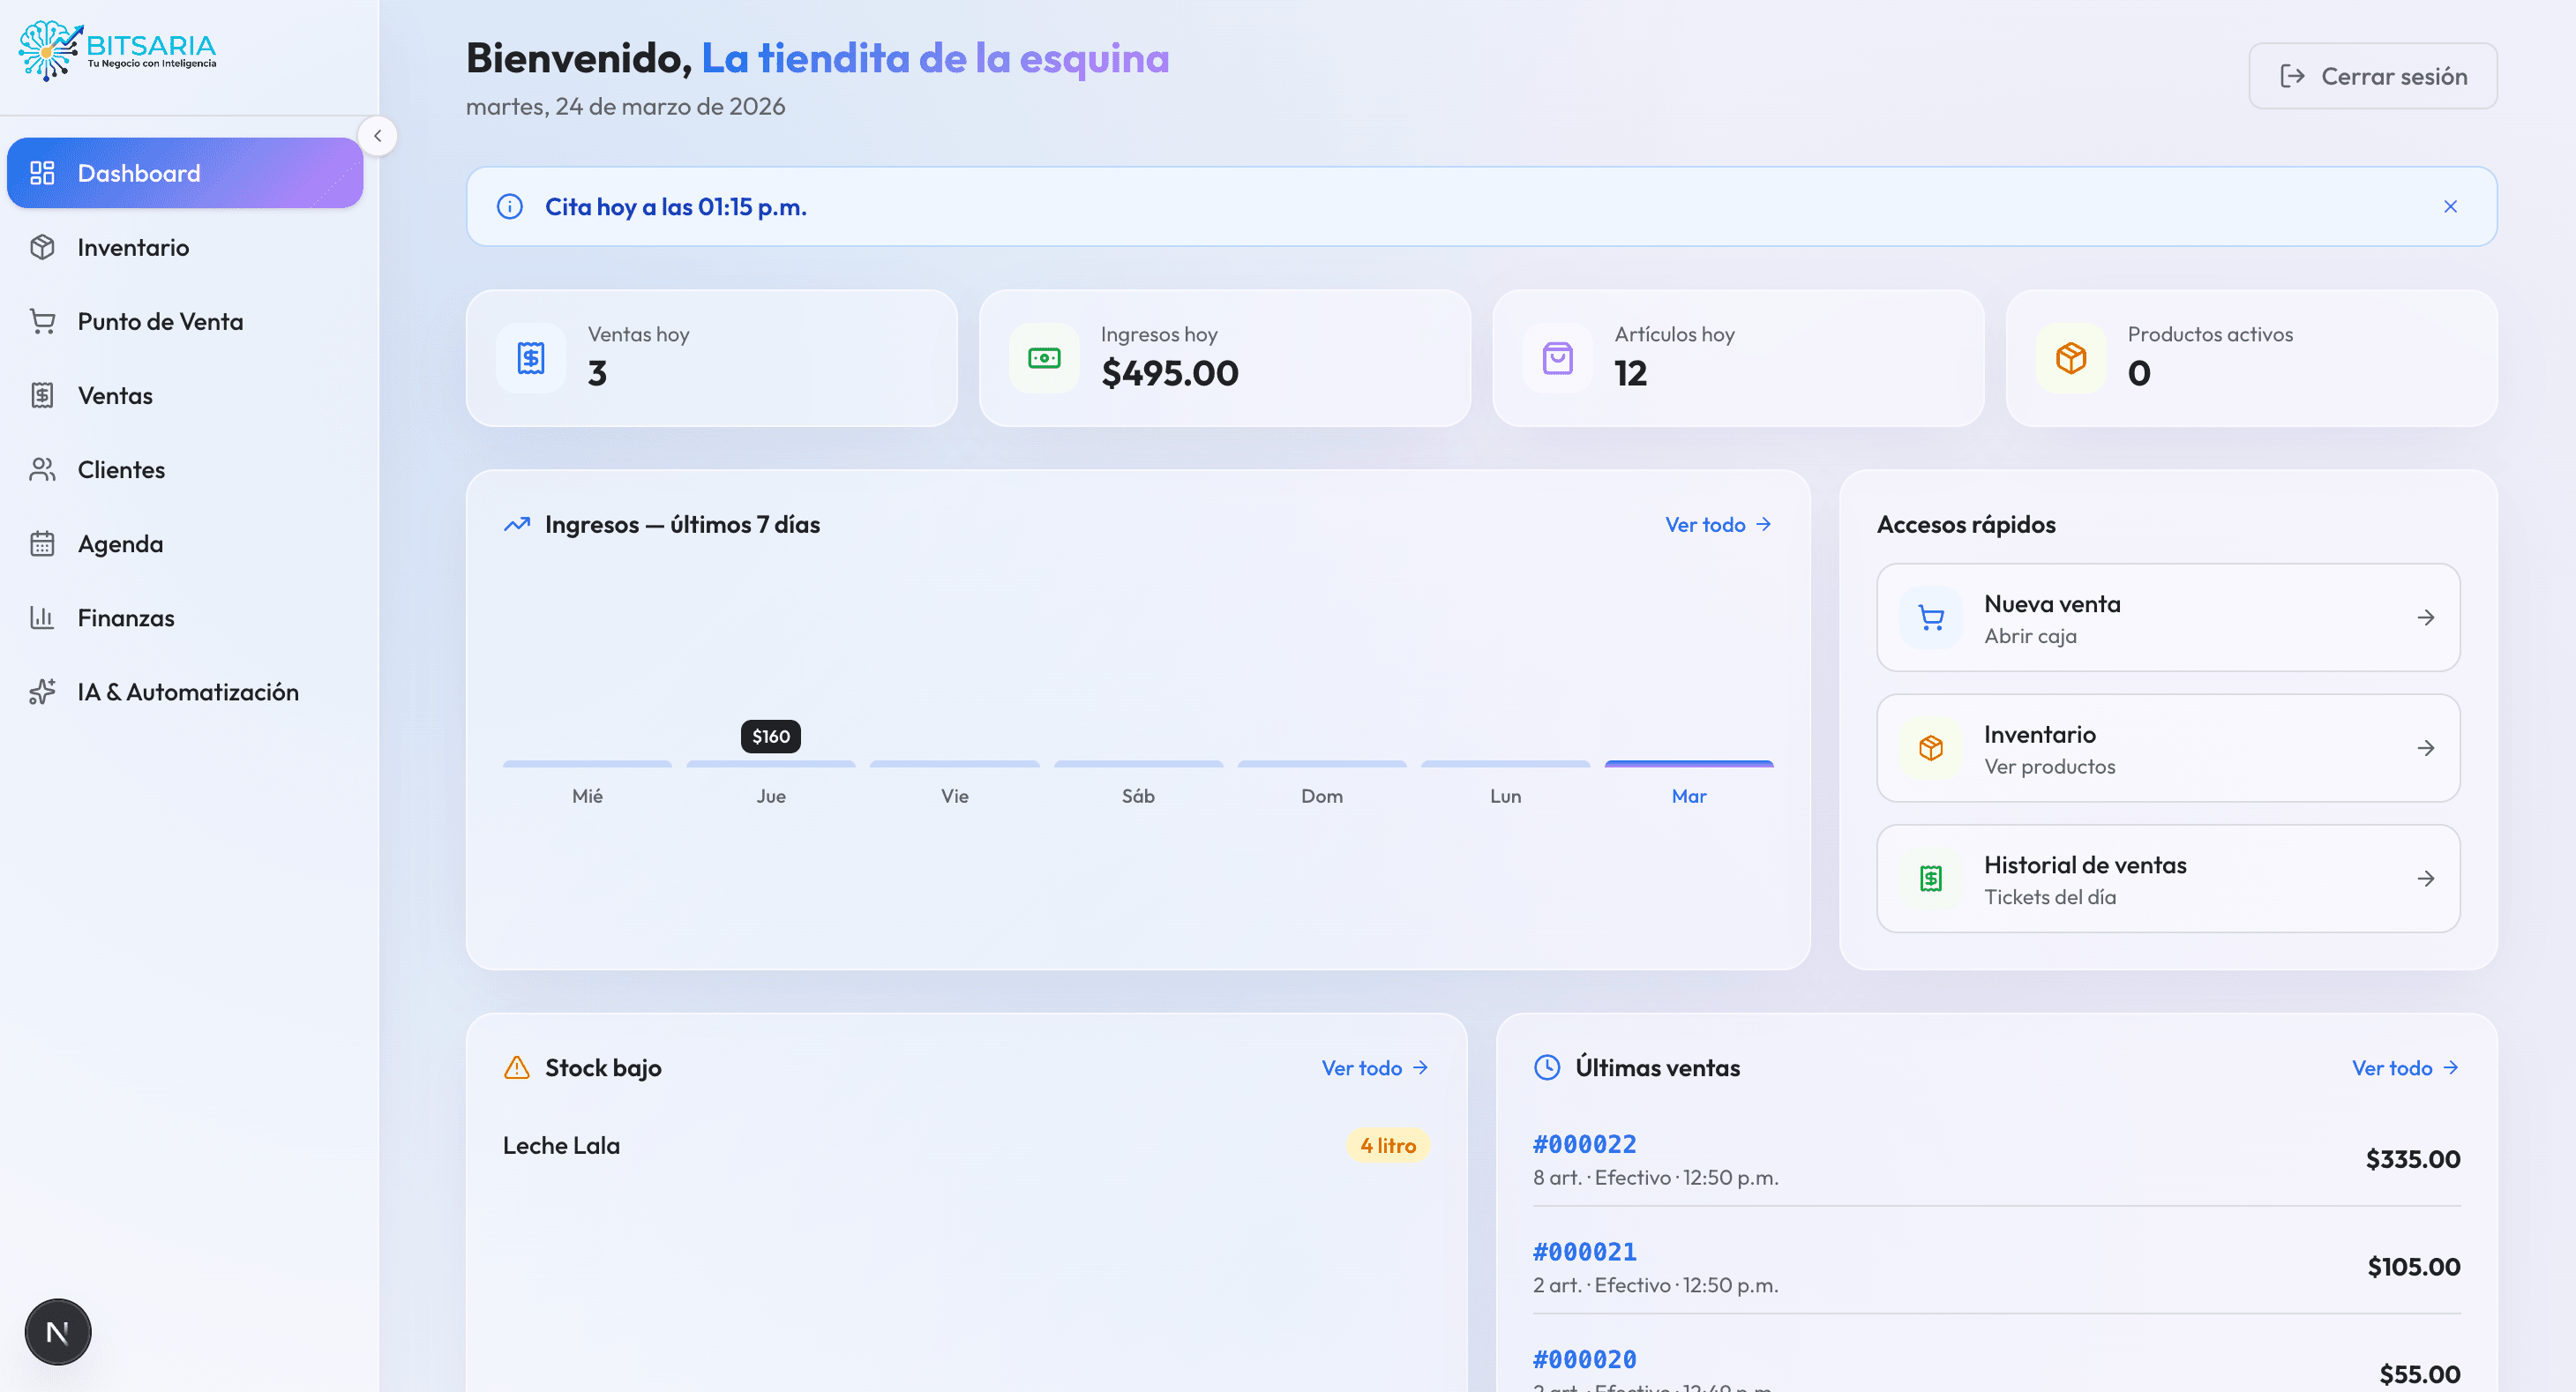Open IA & Automatización section
The image size is (2576, 1392).
tap(187, 691)
